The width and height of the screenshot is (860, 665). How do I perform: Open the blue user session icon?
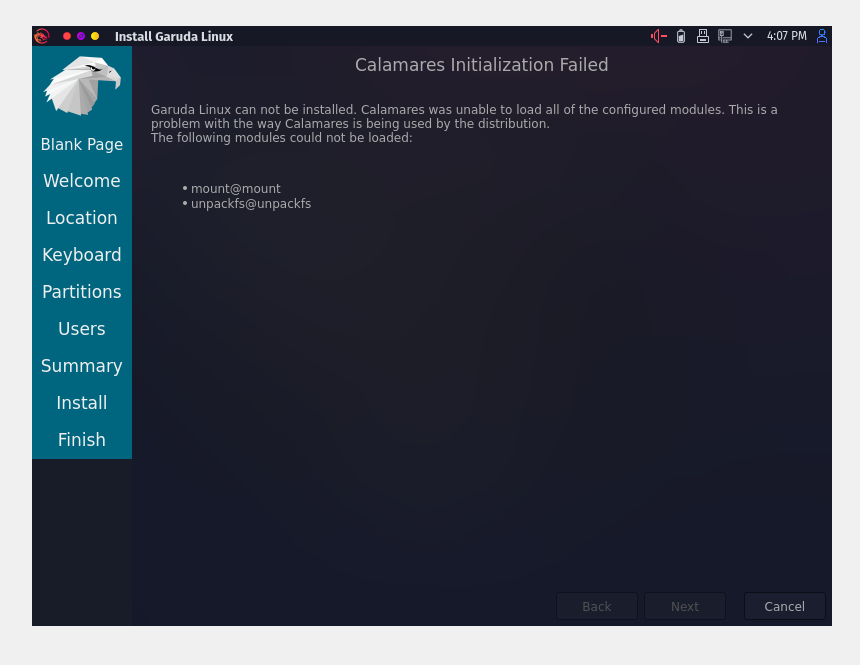tap(822, 36)
